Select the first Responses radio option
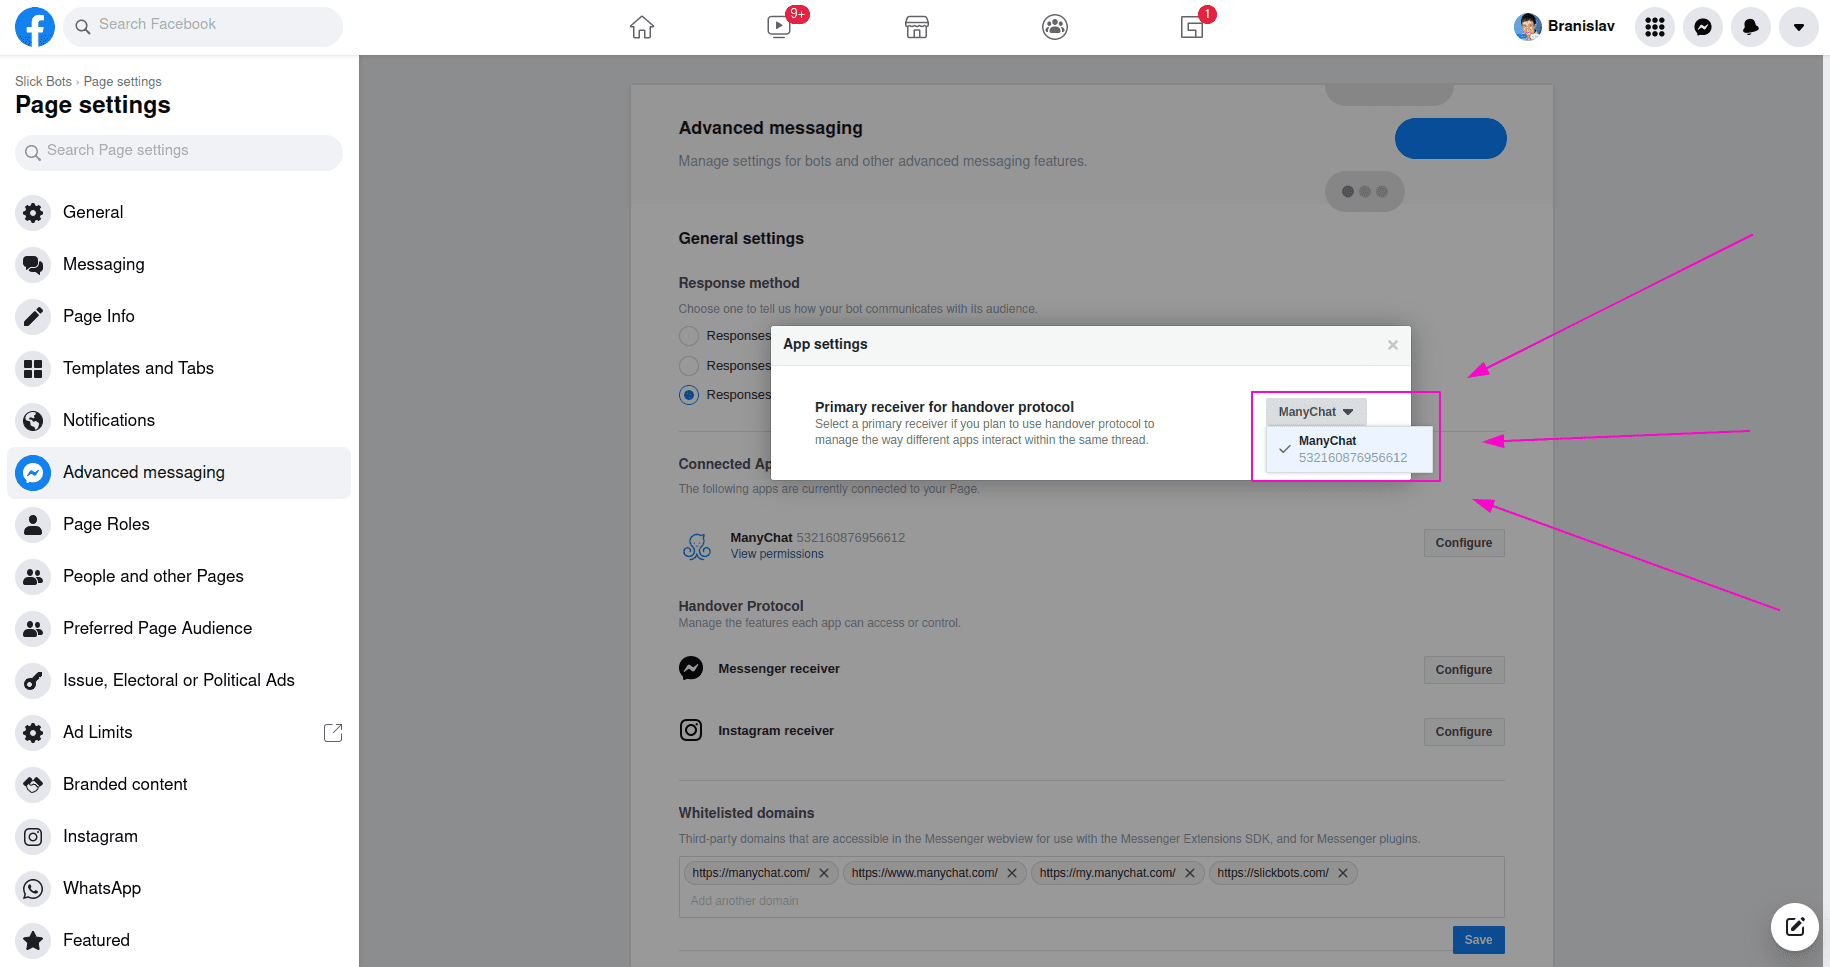Image resolution: width=1830 pixels, height=967 pixels. [x=689, y=336]
